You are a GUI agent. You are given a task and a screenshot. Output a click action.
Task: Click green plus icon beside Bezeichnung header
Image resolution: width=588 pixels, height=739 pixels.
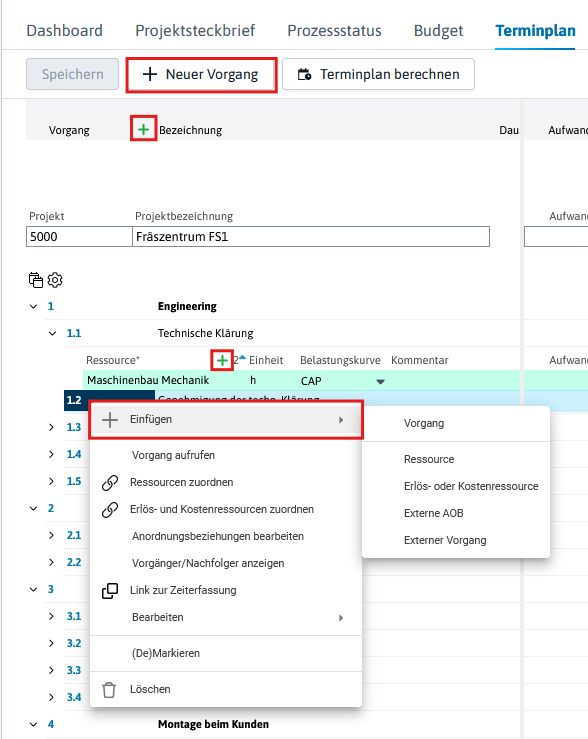click(x=143, y=129)
